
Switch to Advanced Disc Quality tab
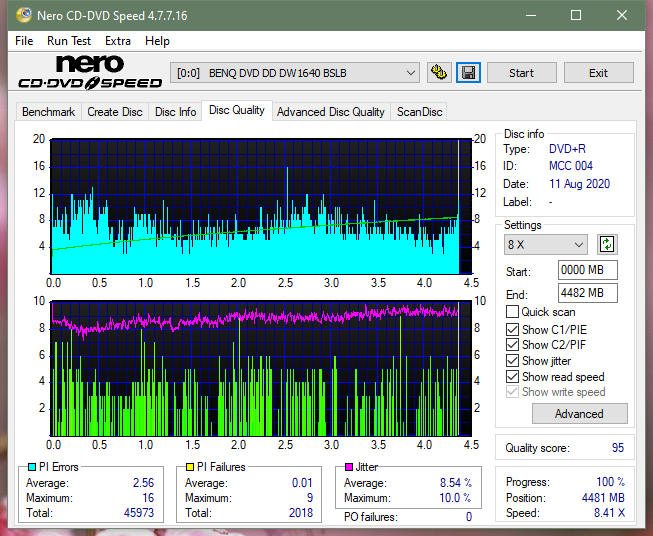coord(331,112)
